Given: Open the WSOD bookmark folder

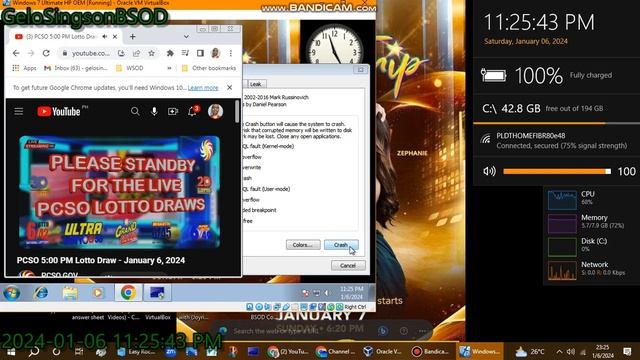Looking at the screenshot, I should click(129, 68).
